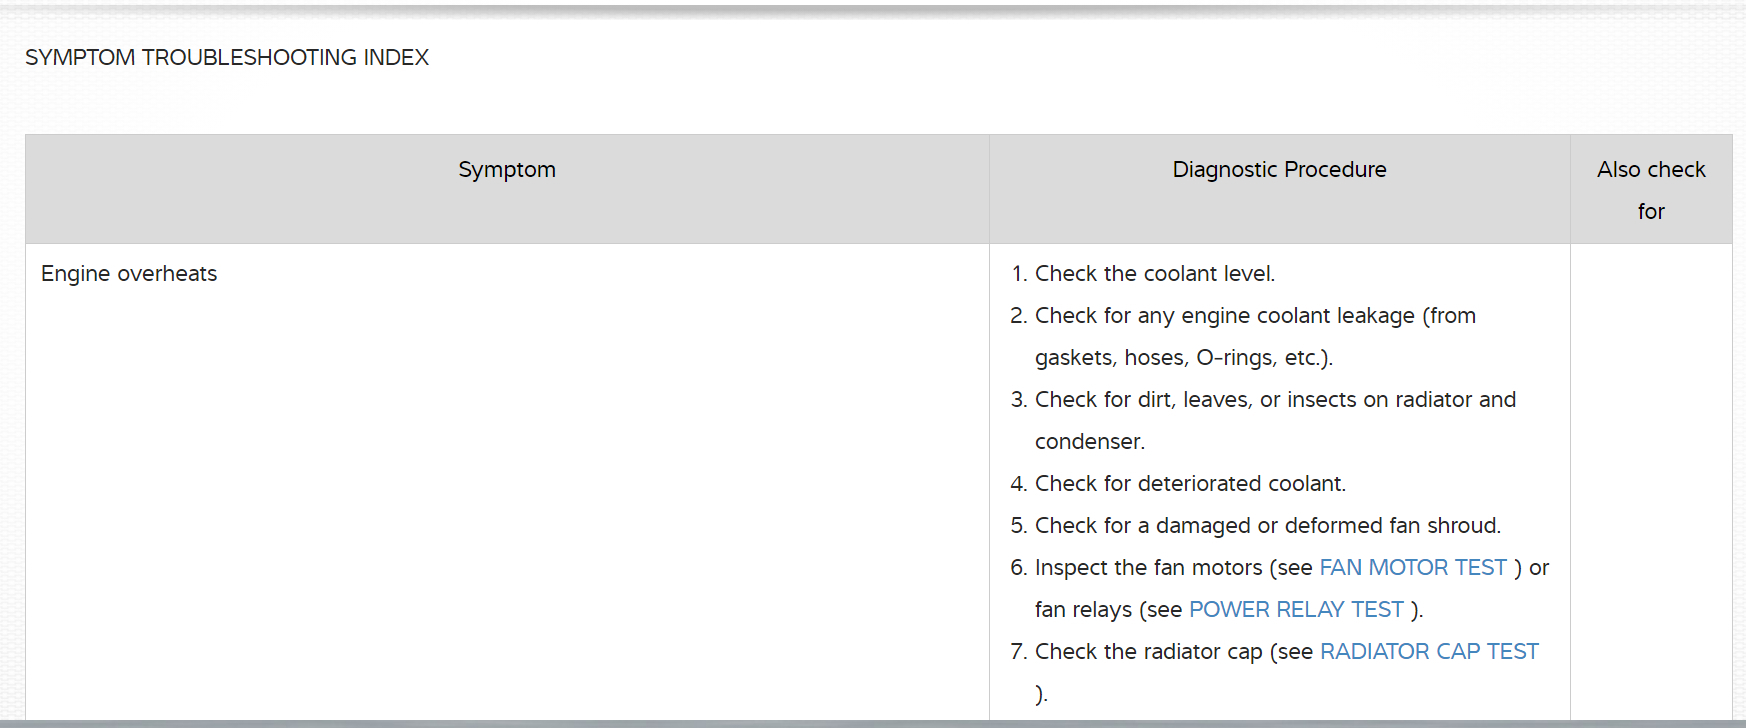Follow the RADIATOR CAP TEST link
This screenshot has width=1746, height=728.
tap(1429, 652)
